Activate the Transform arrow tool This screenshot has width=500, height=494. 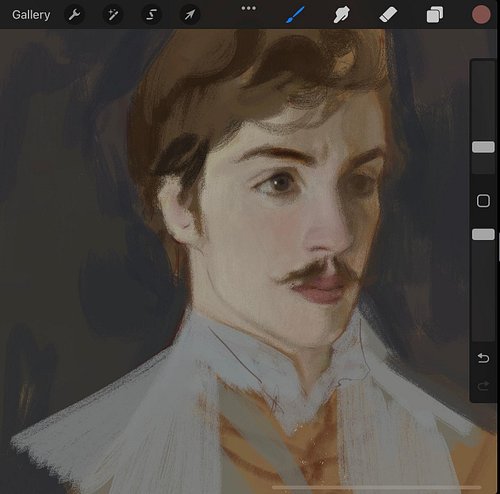coord(190,15)
